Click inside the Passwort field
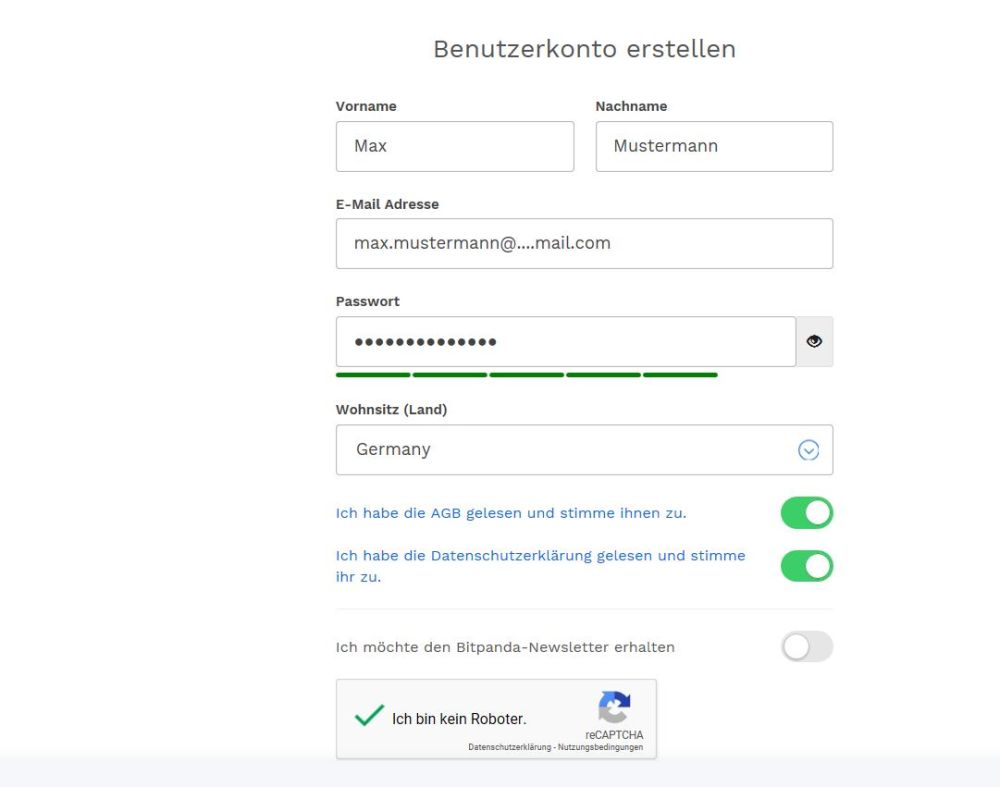The width and height of the screenshot is (1000, 787). point(566,341)
